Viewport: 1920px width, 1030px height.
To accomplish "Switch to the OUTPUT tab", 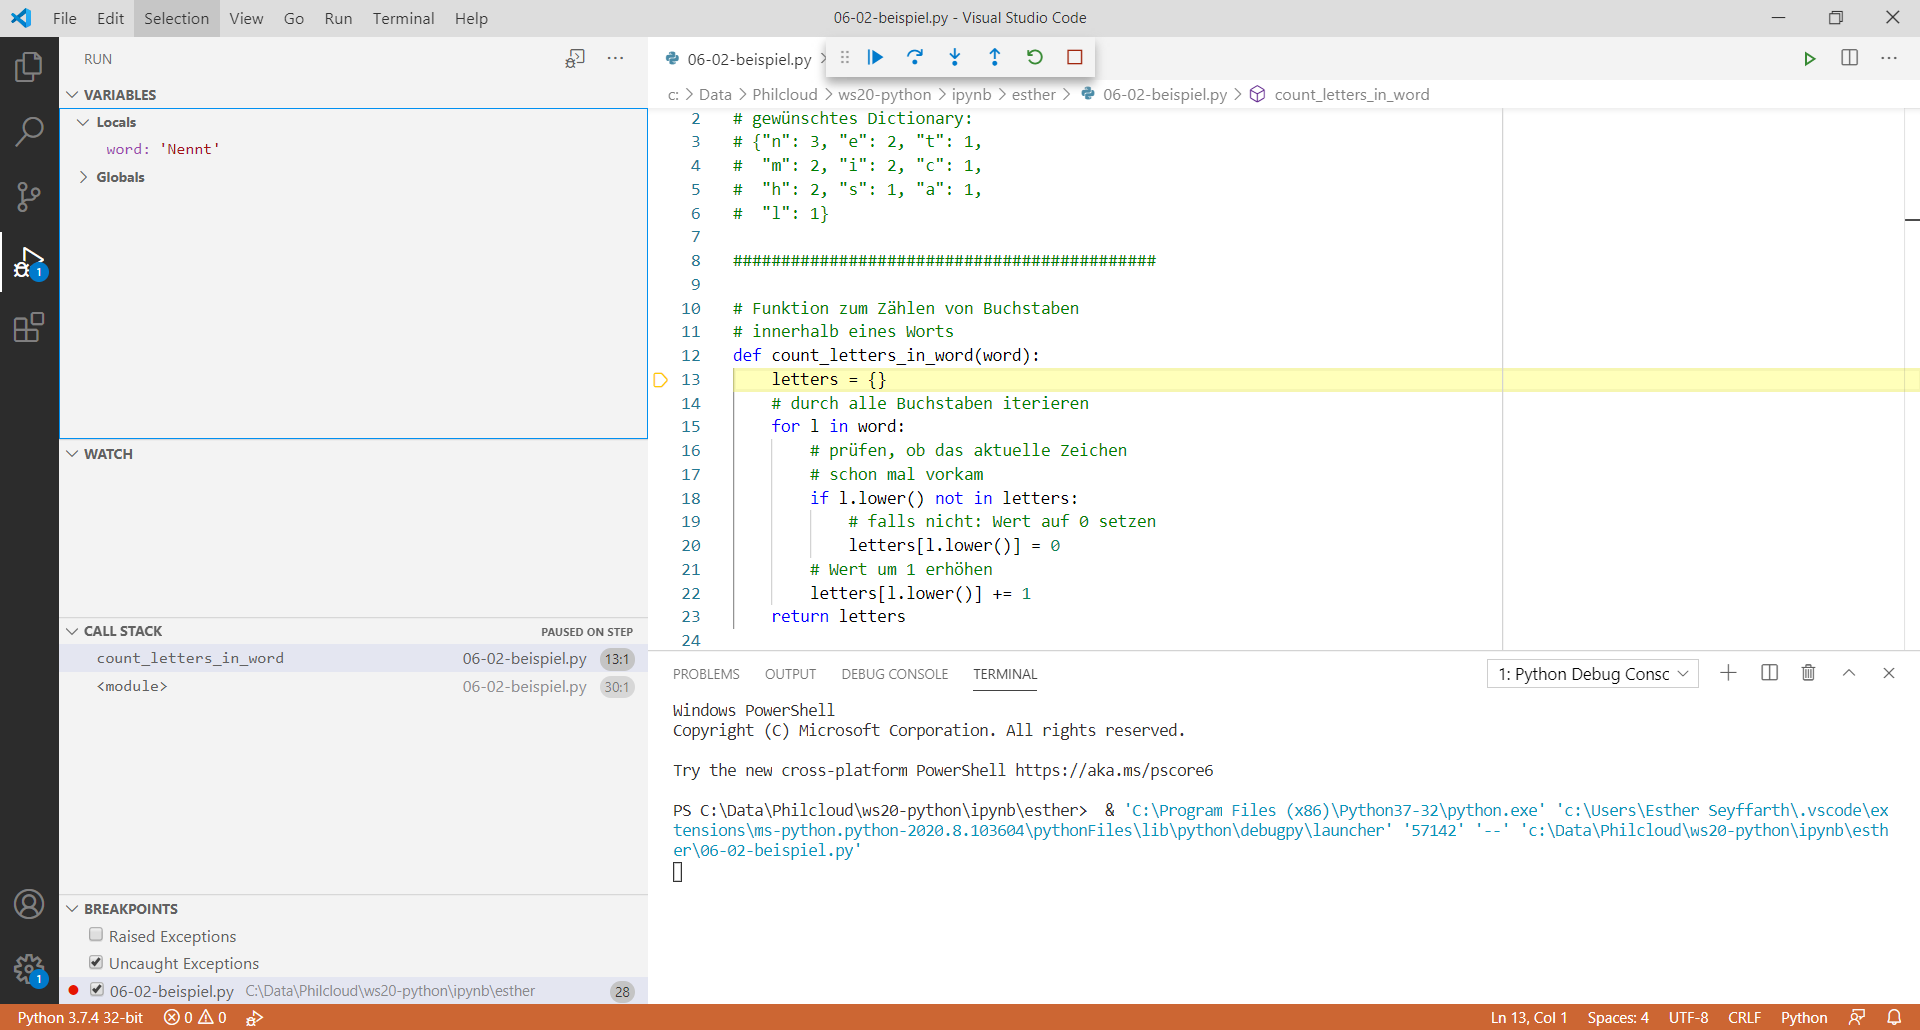I will click(x=790, y=674).
